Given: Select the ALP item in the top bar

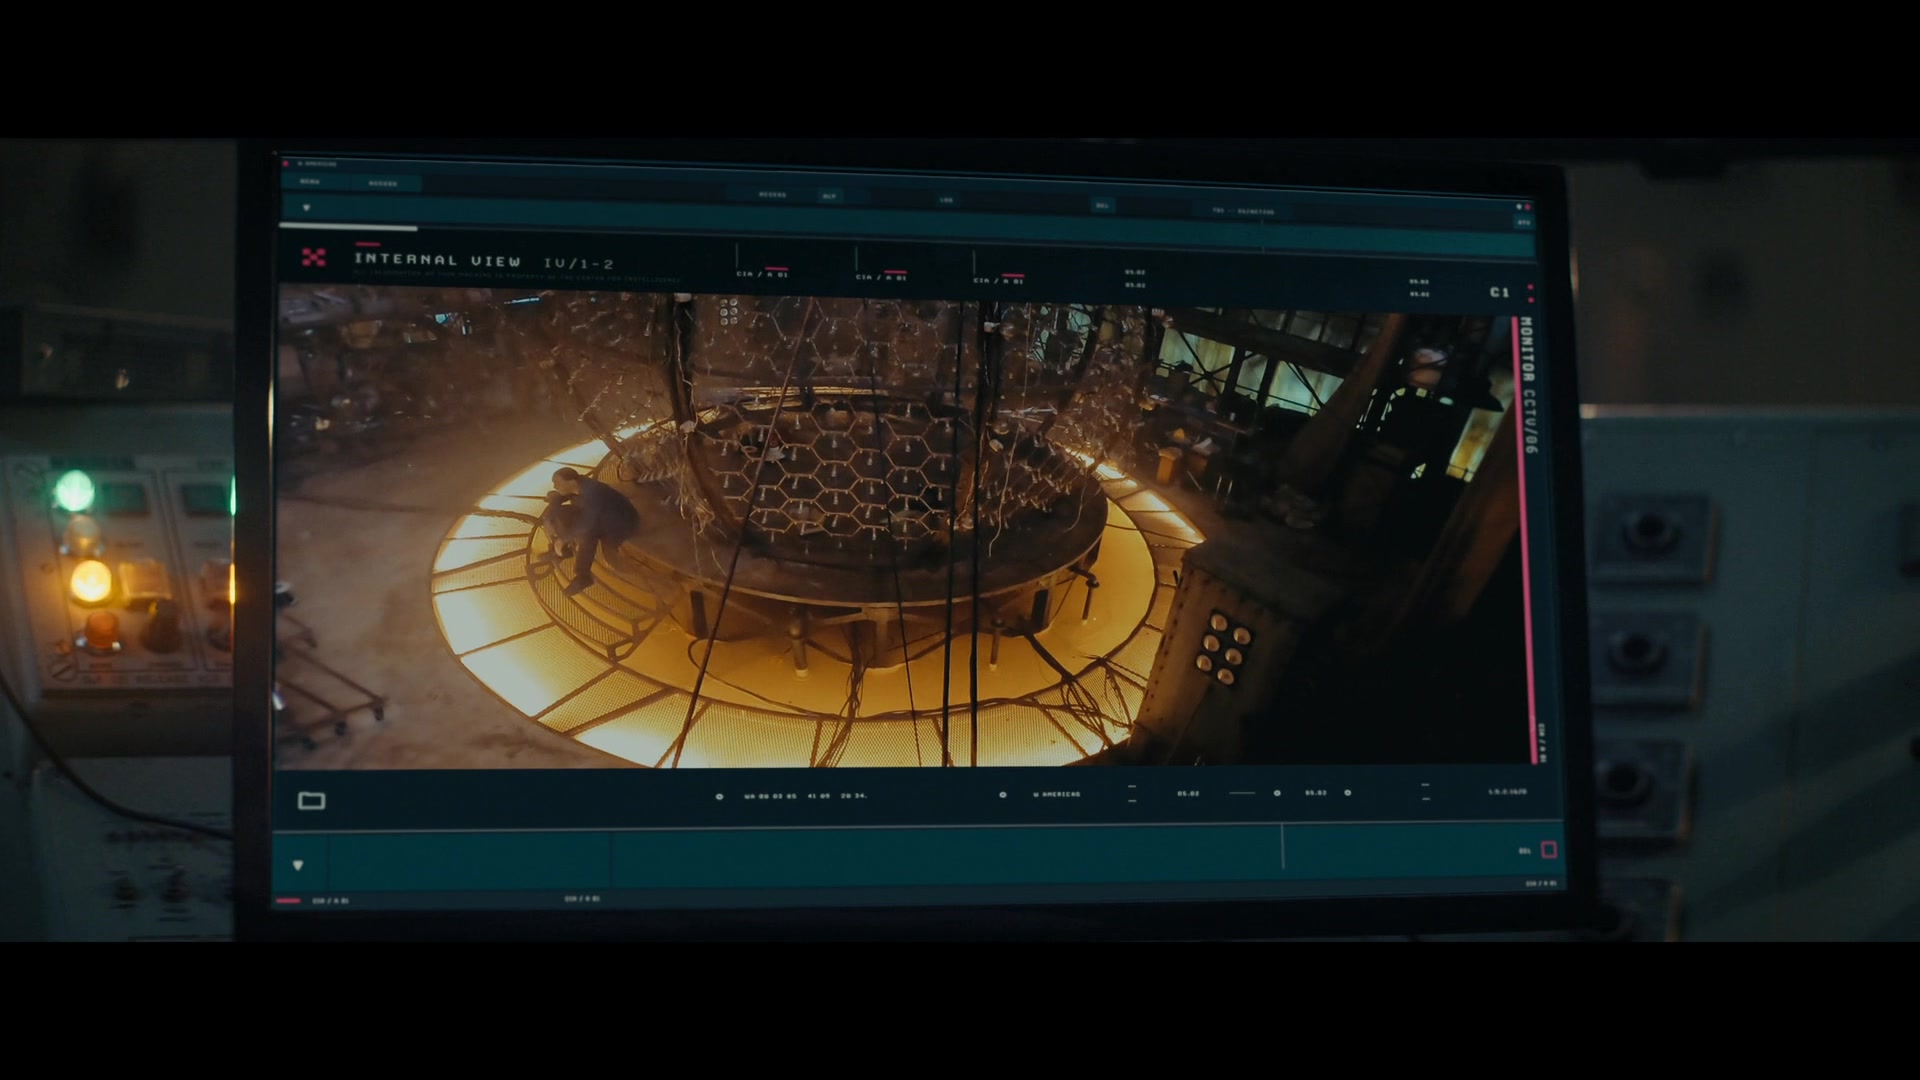Looking at the screenshot, I should (829, 196).
